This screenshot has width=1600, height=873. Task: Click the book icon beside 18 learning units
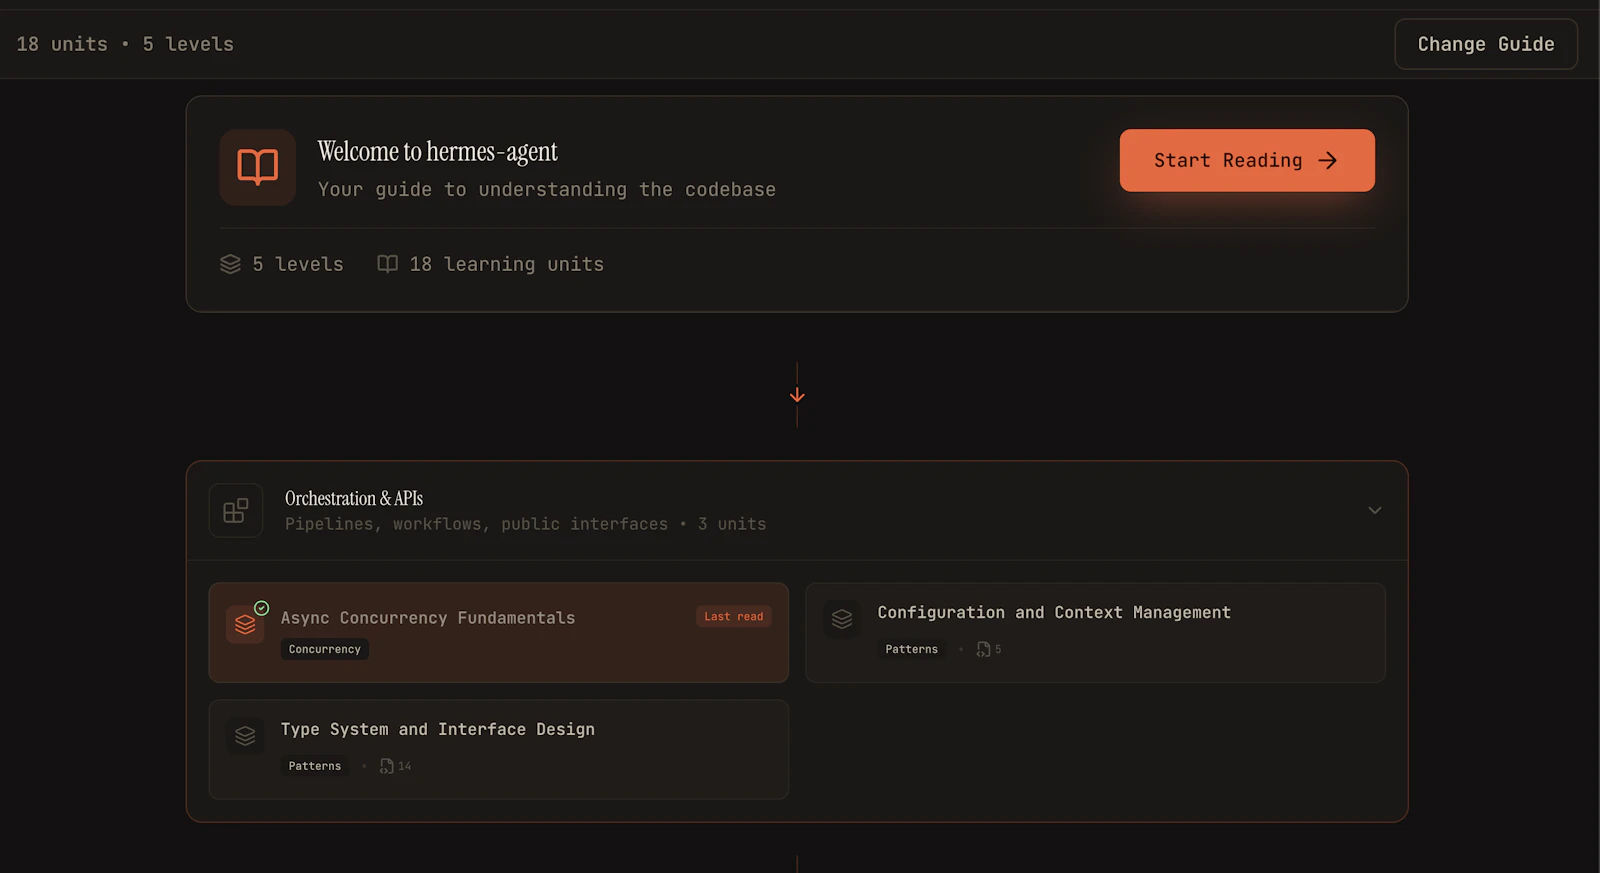click(387, 264)
